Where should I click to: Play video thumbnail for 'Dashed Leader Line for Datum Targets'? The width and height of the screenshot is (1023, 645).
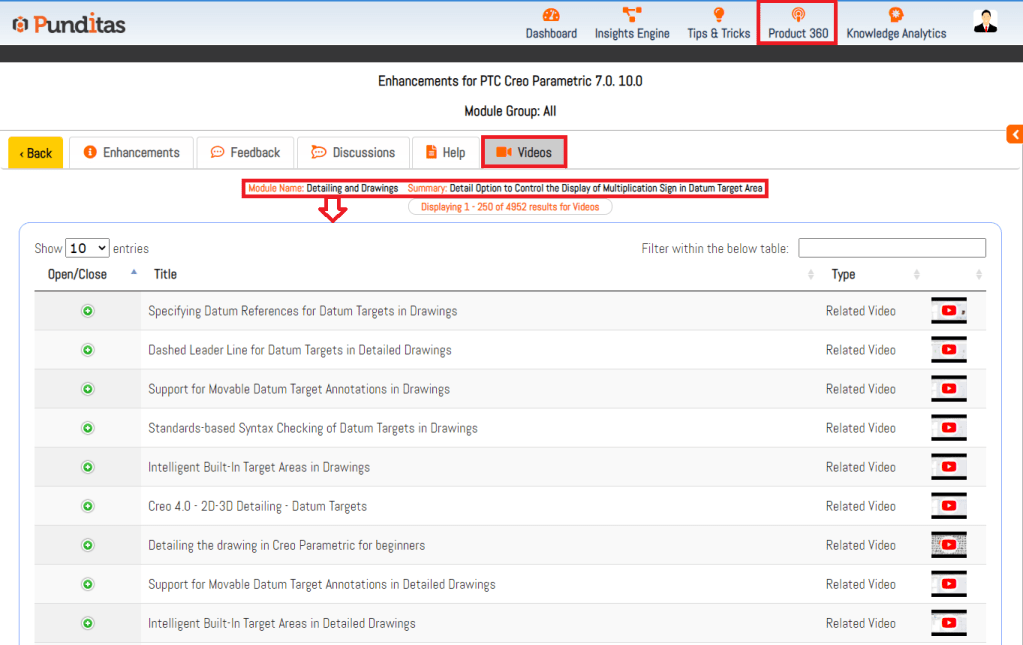coord(948,350)
